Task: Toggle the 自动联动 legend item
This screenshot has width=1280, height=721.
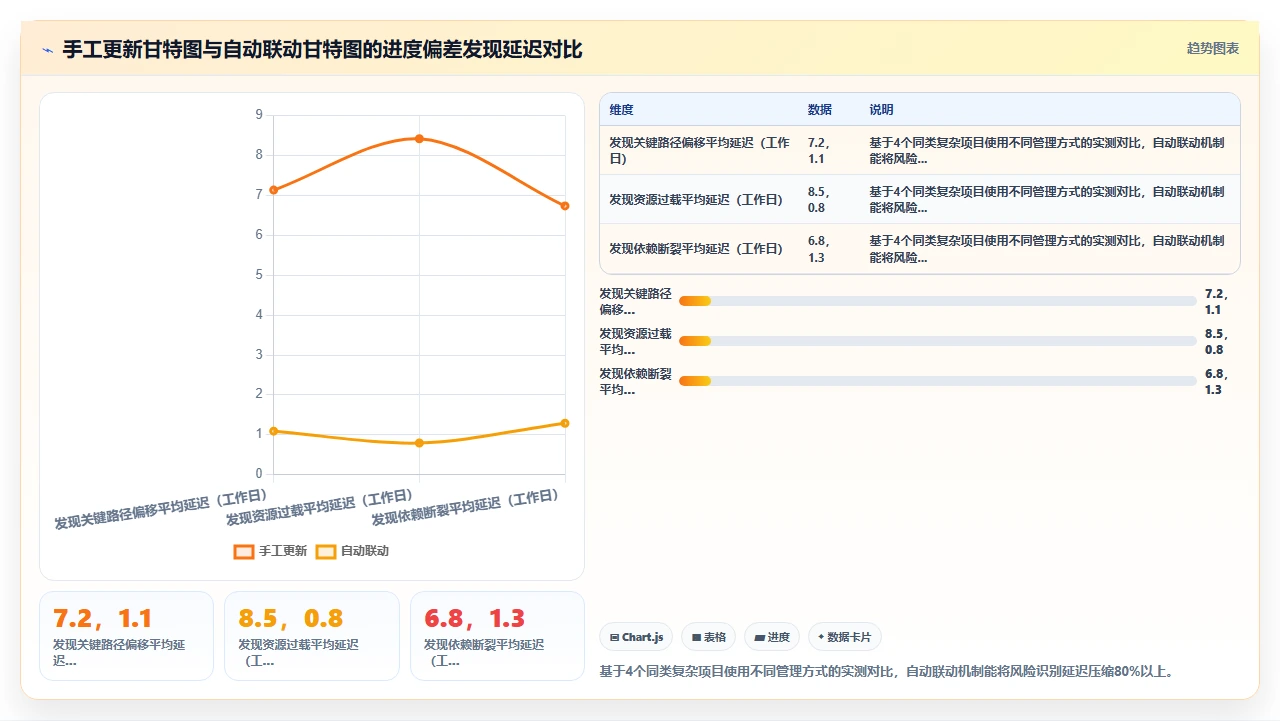Action: pyautogui.click(x=352, y=551)
